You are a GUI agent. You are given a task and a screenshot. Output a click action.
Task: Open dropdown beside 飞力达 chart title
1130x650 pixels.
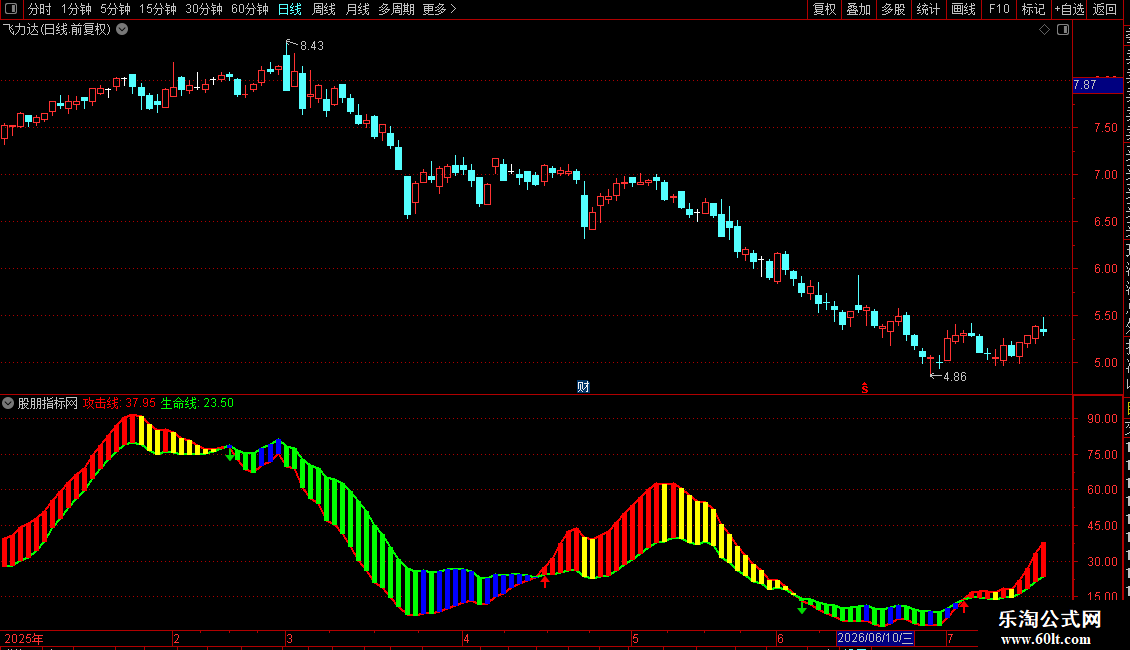[123, 30]
